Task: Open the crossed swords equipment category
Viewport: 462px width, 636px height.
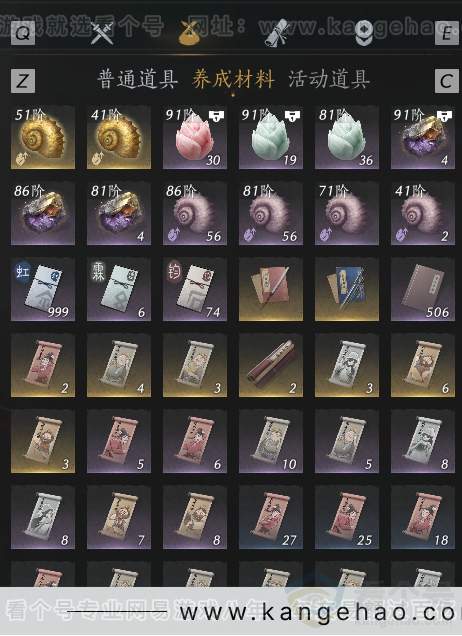Action: click(x=101, y=32)
